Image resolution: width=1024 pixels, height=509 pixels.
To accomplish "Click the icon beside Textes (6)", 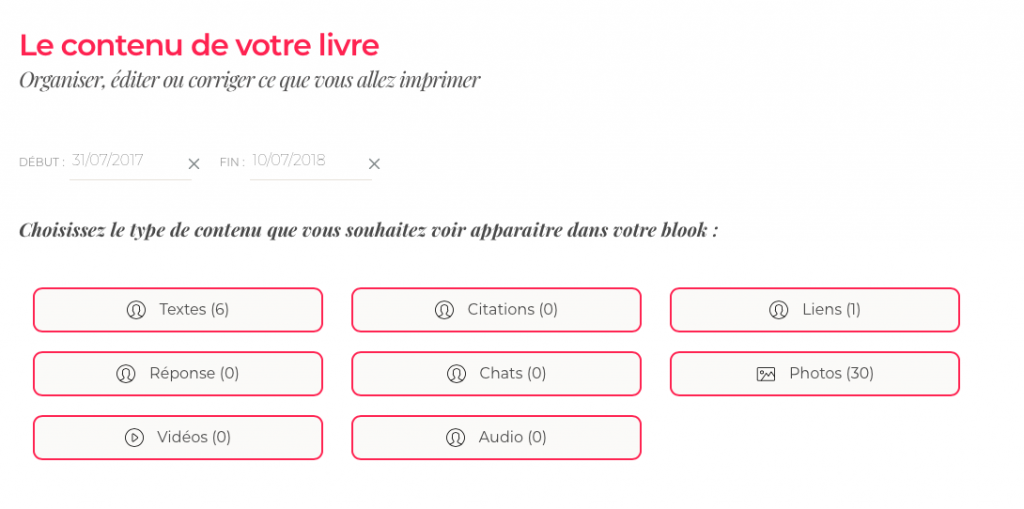I will (136, 310).
